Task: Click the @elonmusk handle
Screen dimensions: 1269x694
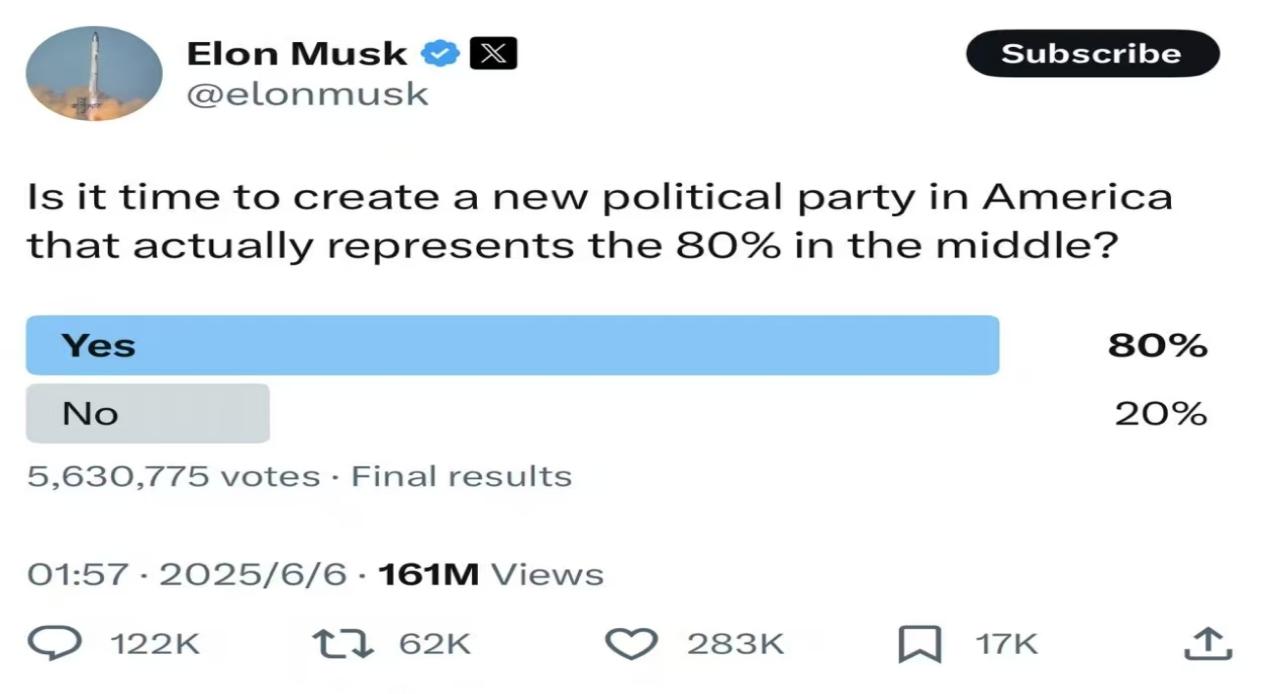Action: (307, 94)
